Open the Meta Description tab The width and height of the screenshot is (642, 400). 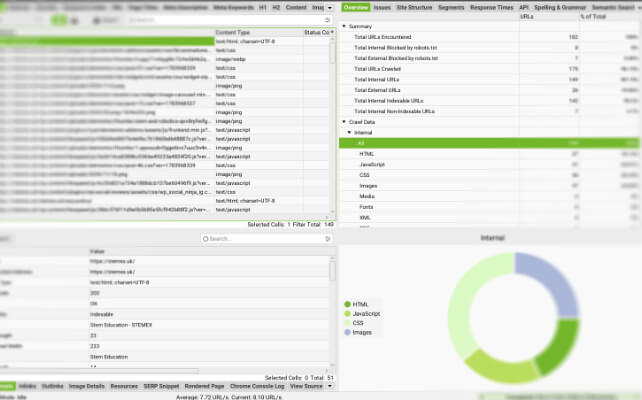coord(185,7)
